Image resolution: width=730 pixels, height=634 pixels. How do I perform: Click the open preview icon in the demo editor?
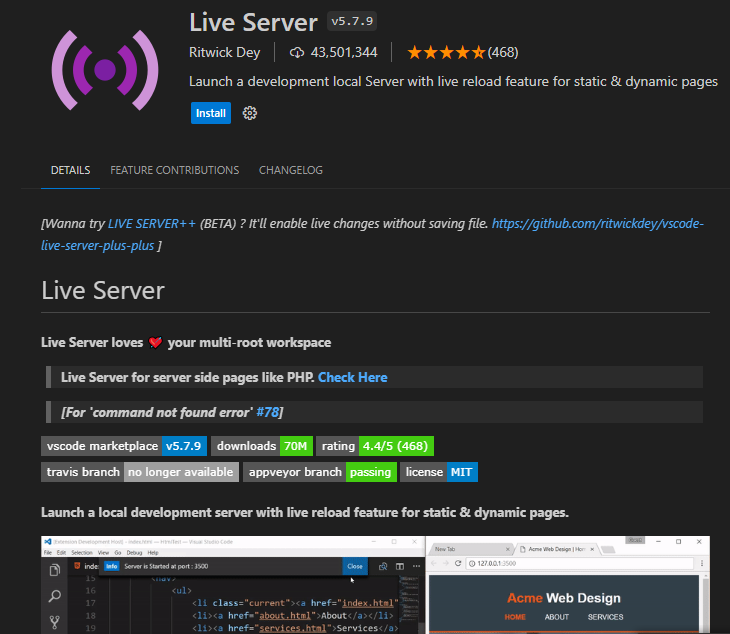(383, 567)
